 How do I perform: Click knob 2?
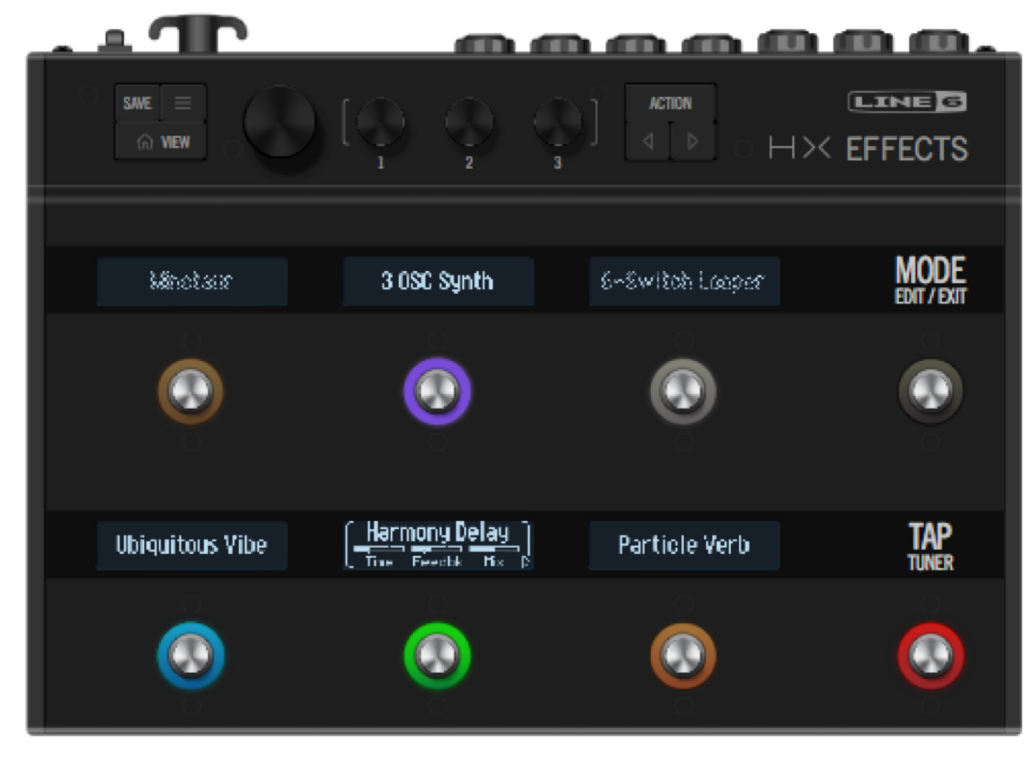point(469,122)
